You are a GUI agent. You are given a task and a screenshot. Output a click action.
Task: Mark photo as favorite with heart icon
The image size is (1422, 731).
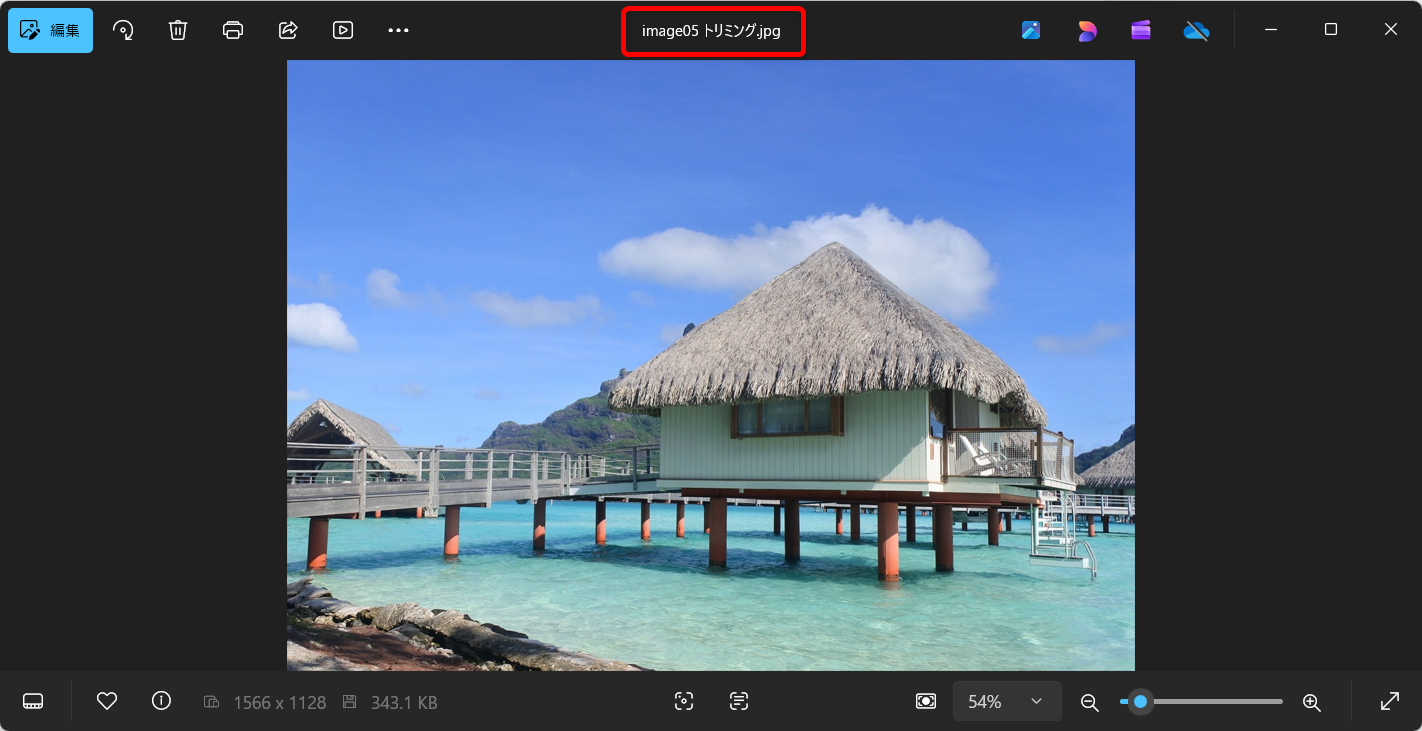click(107, 701)
